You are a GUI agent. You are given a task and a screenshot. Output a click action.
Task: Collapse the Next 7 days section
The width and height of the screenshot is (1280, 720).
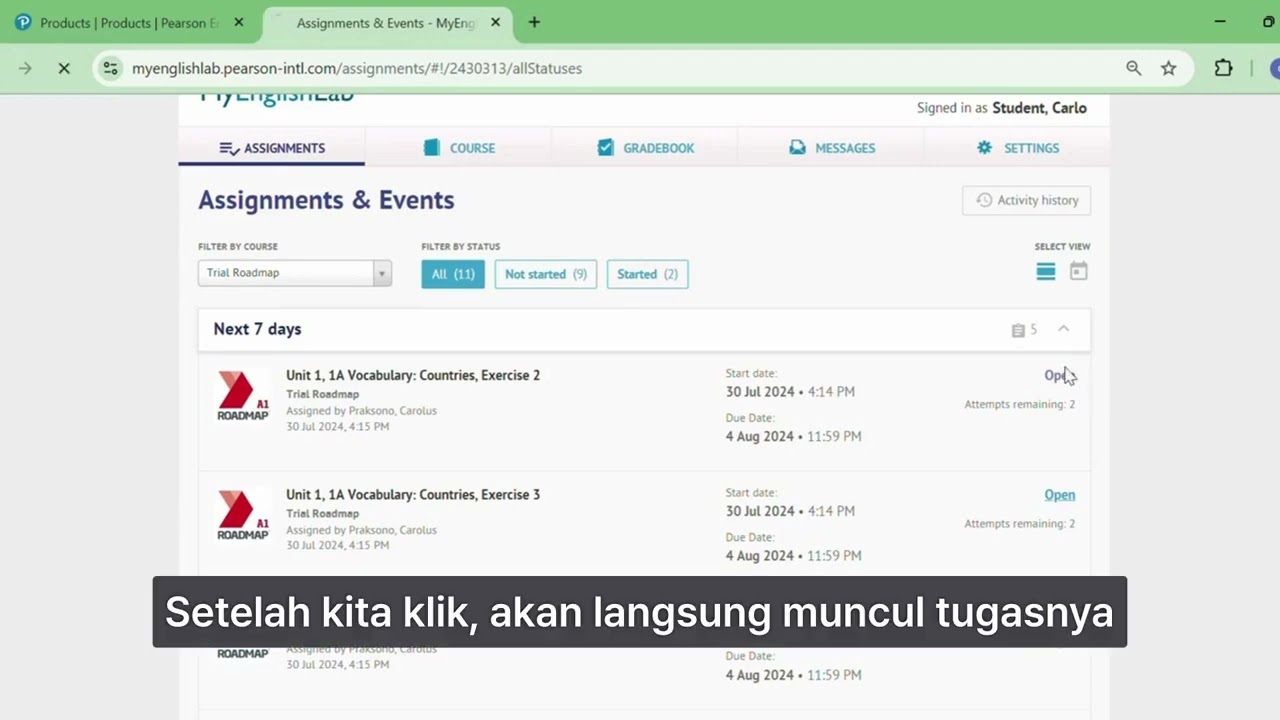point(1064,329)
